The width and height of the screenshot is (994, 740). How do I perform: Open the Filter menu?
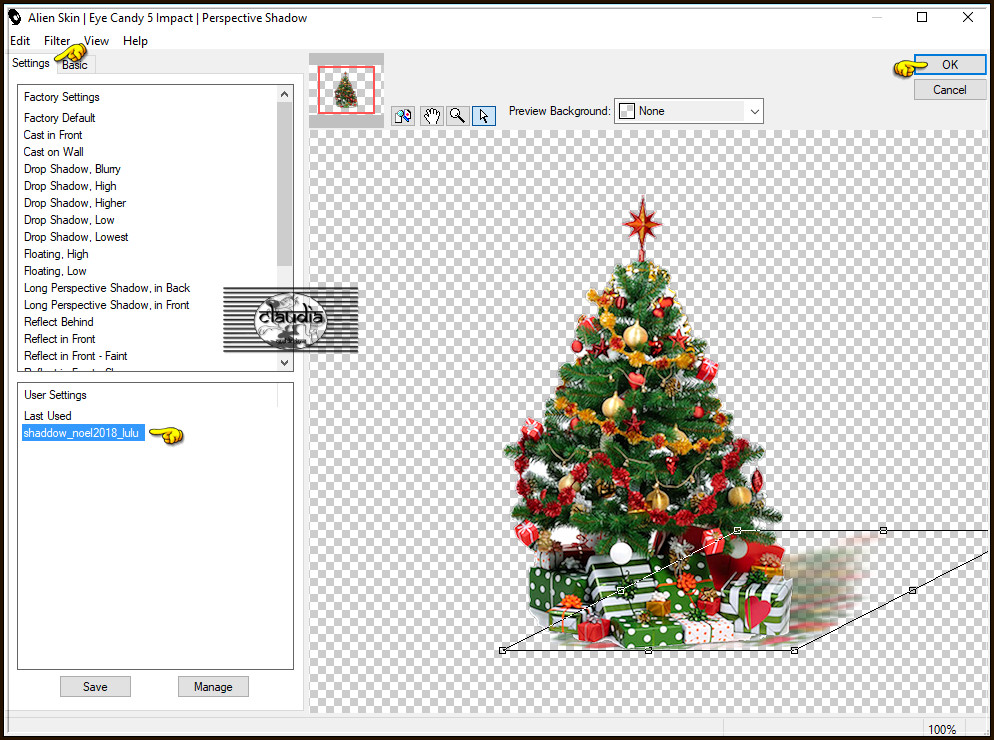[x=56, y=41]
